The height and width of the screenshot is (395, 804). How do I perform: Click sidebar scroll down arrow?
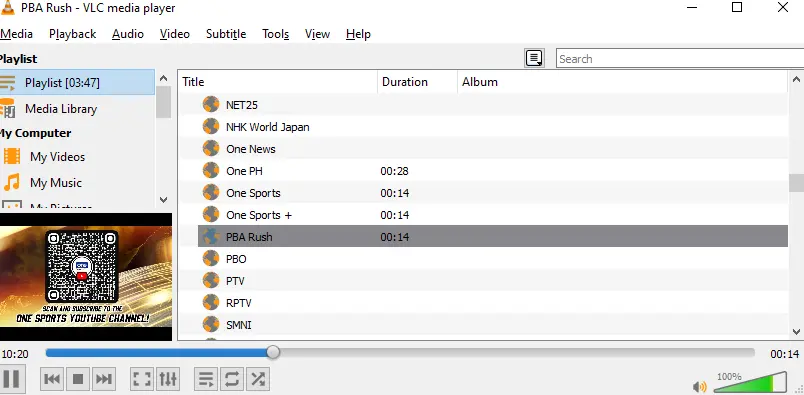pyautogui.click(x=164, y=200)
